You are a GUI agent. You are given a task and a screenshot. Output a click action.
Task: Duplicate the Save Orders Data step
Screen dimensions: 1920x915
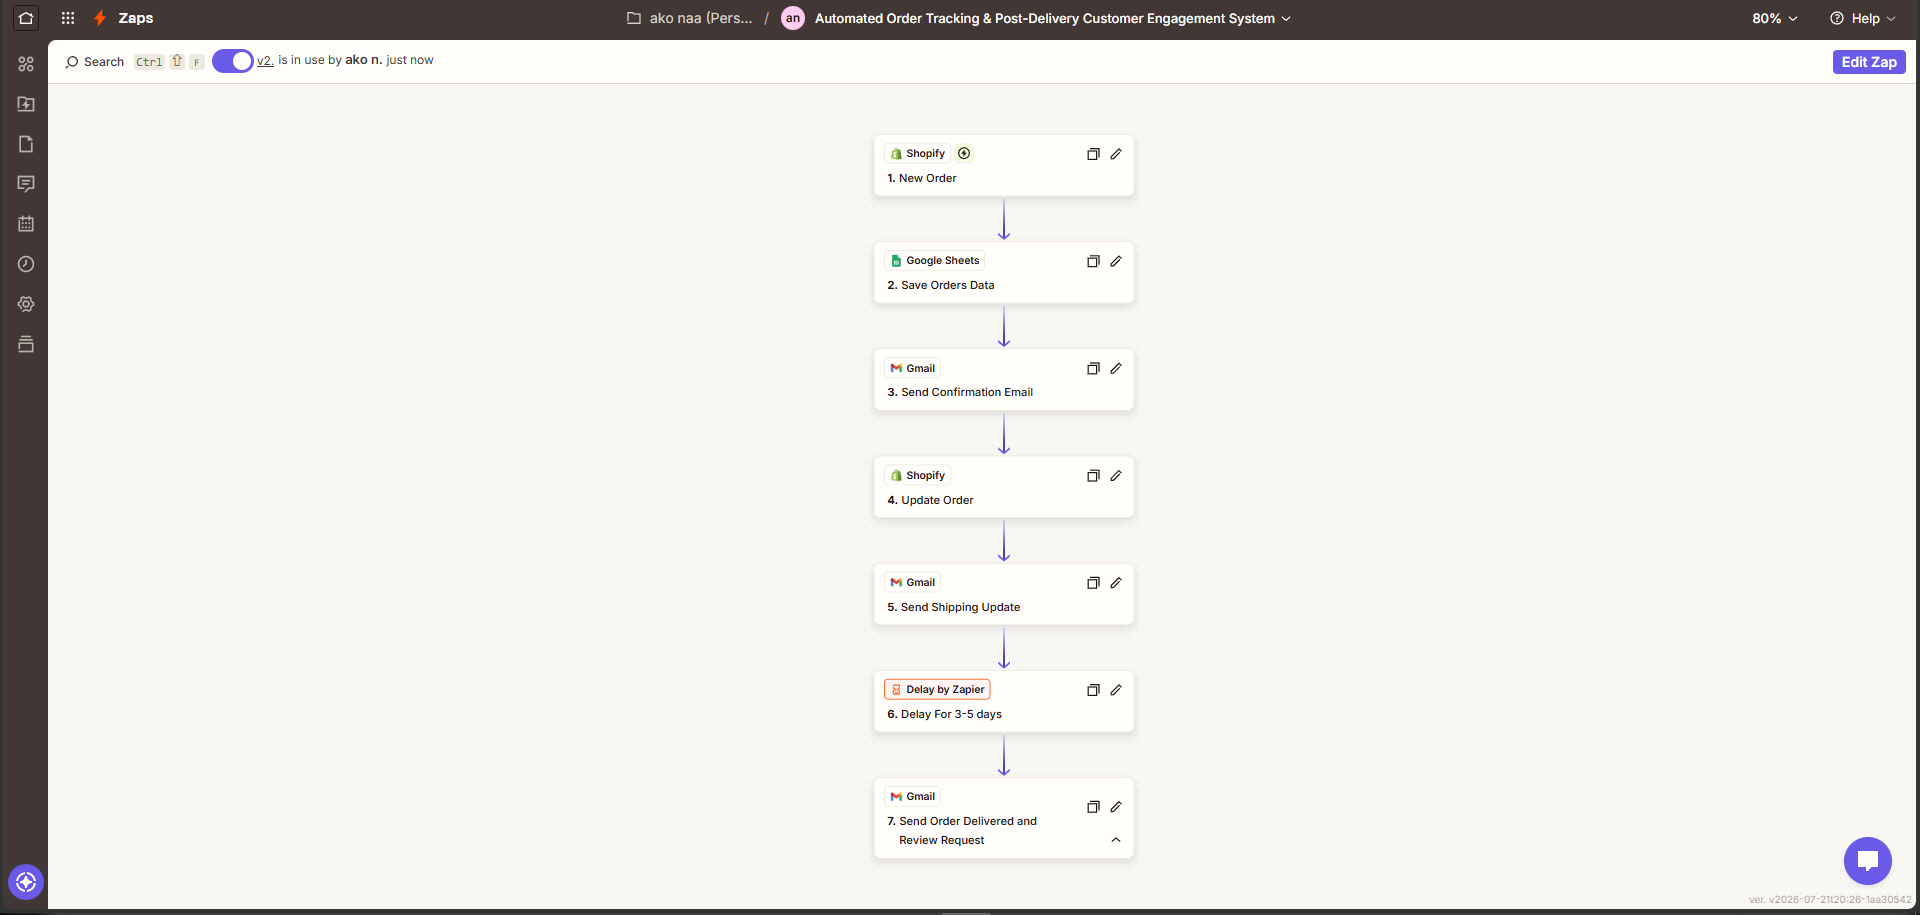(x=1093, y=261)
